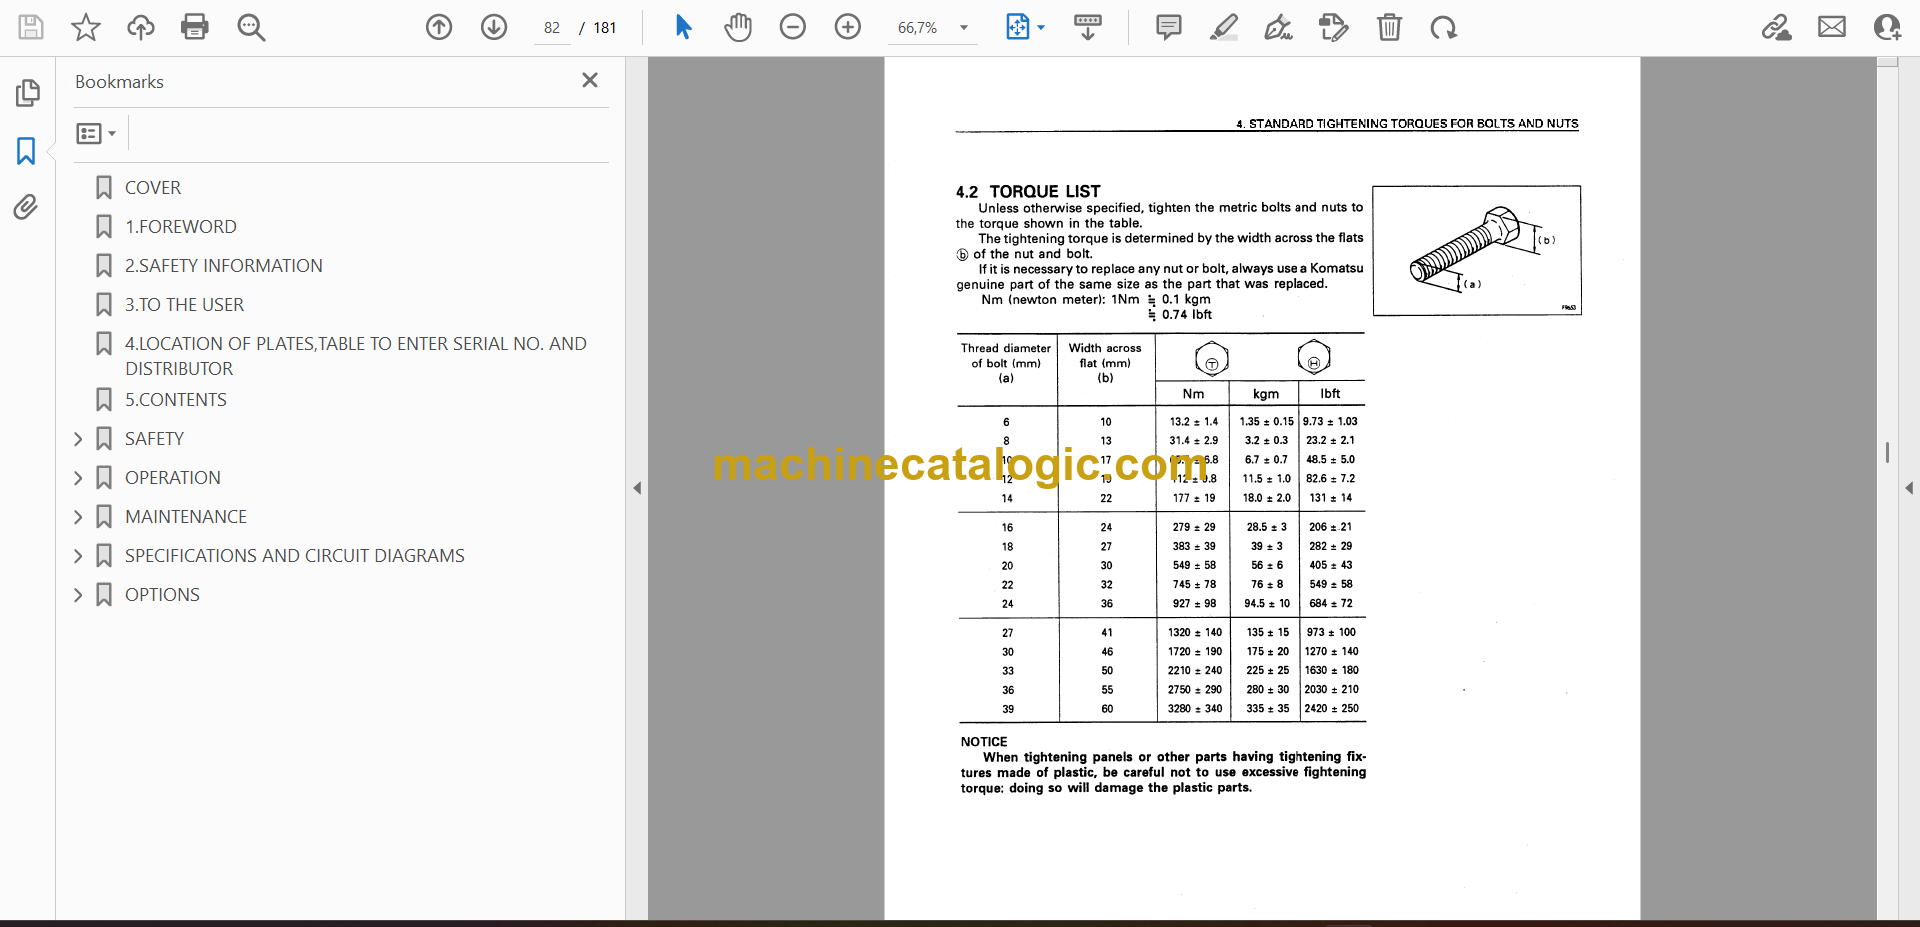Expand the SAFETY bookmark chevron
1920x927 pixels.
(x=78, y=439)
